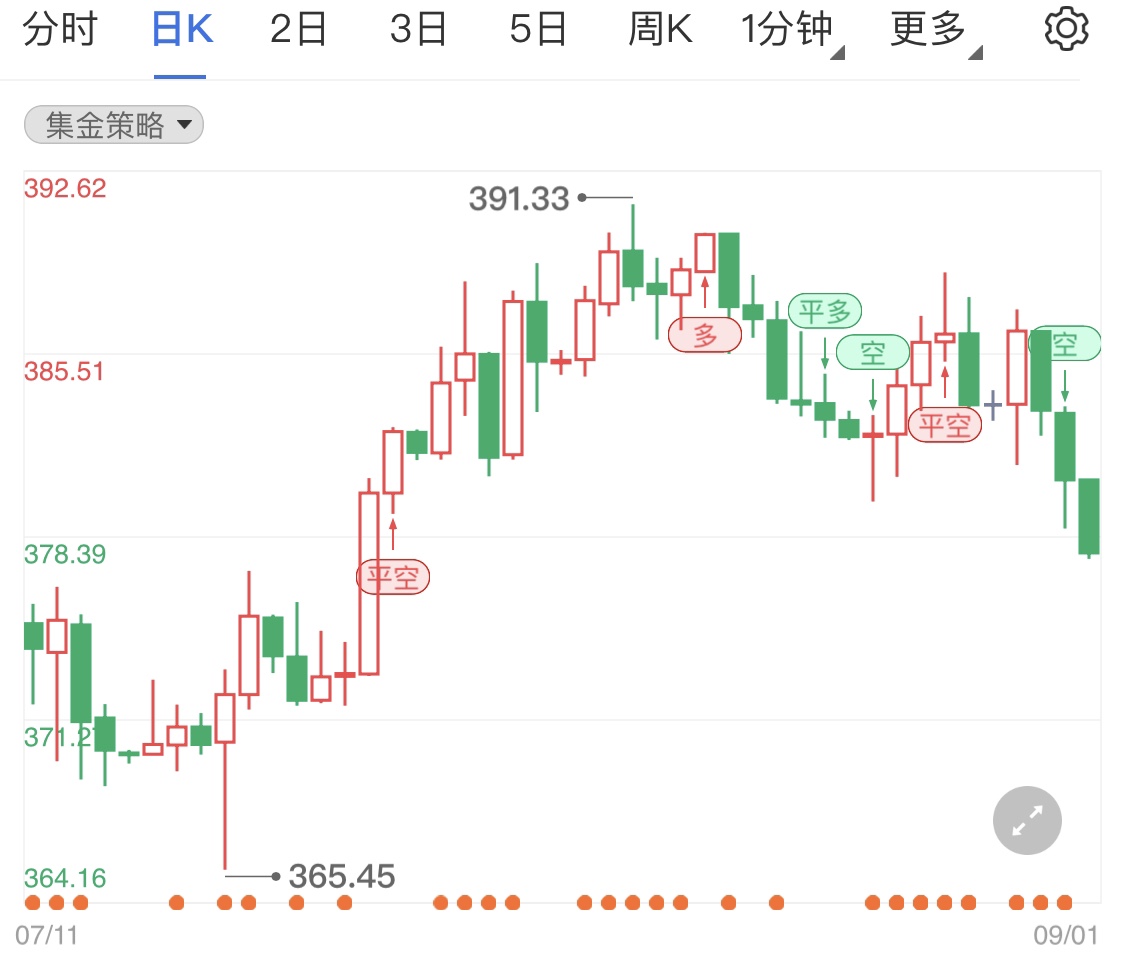
Task: Tap the red 平空 marker on right side
Action: [x=945, y=425]
